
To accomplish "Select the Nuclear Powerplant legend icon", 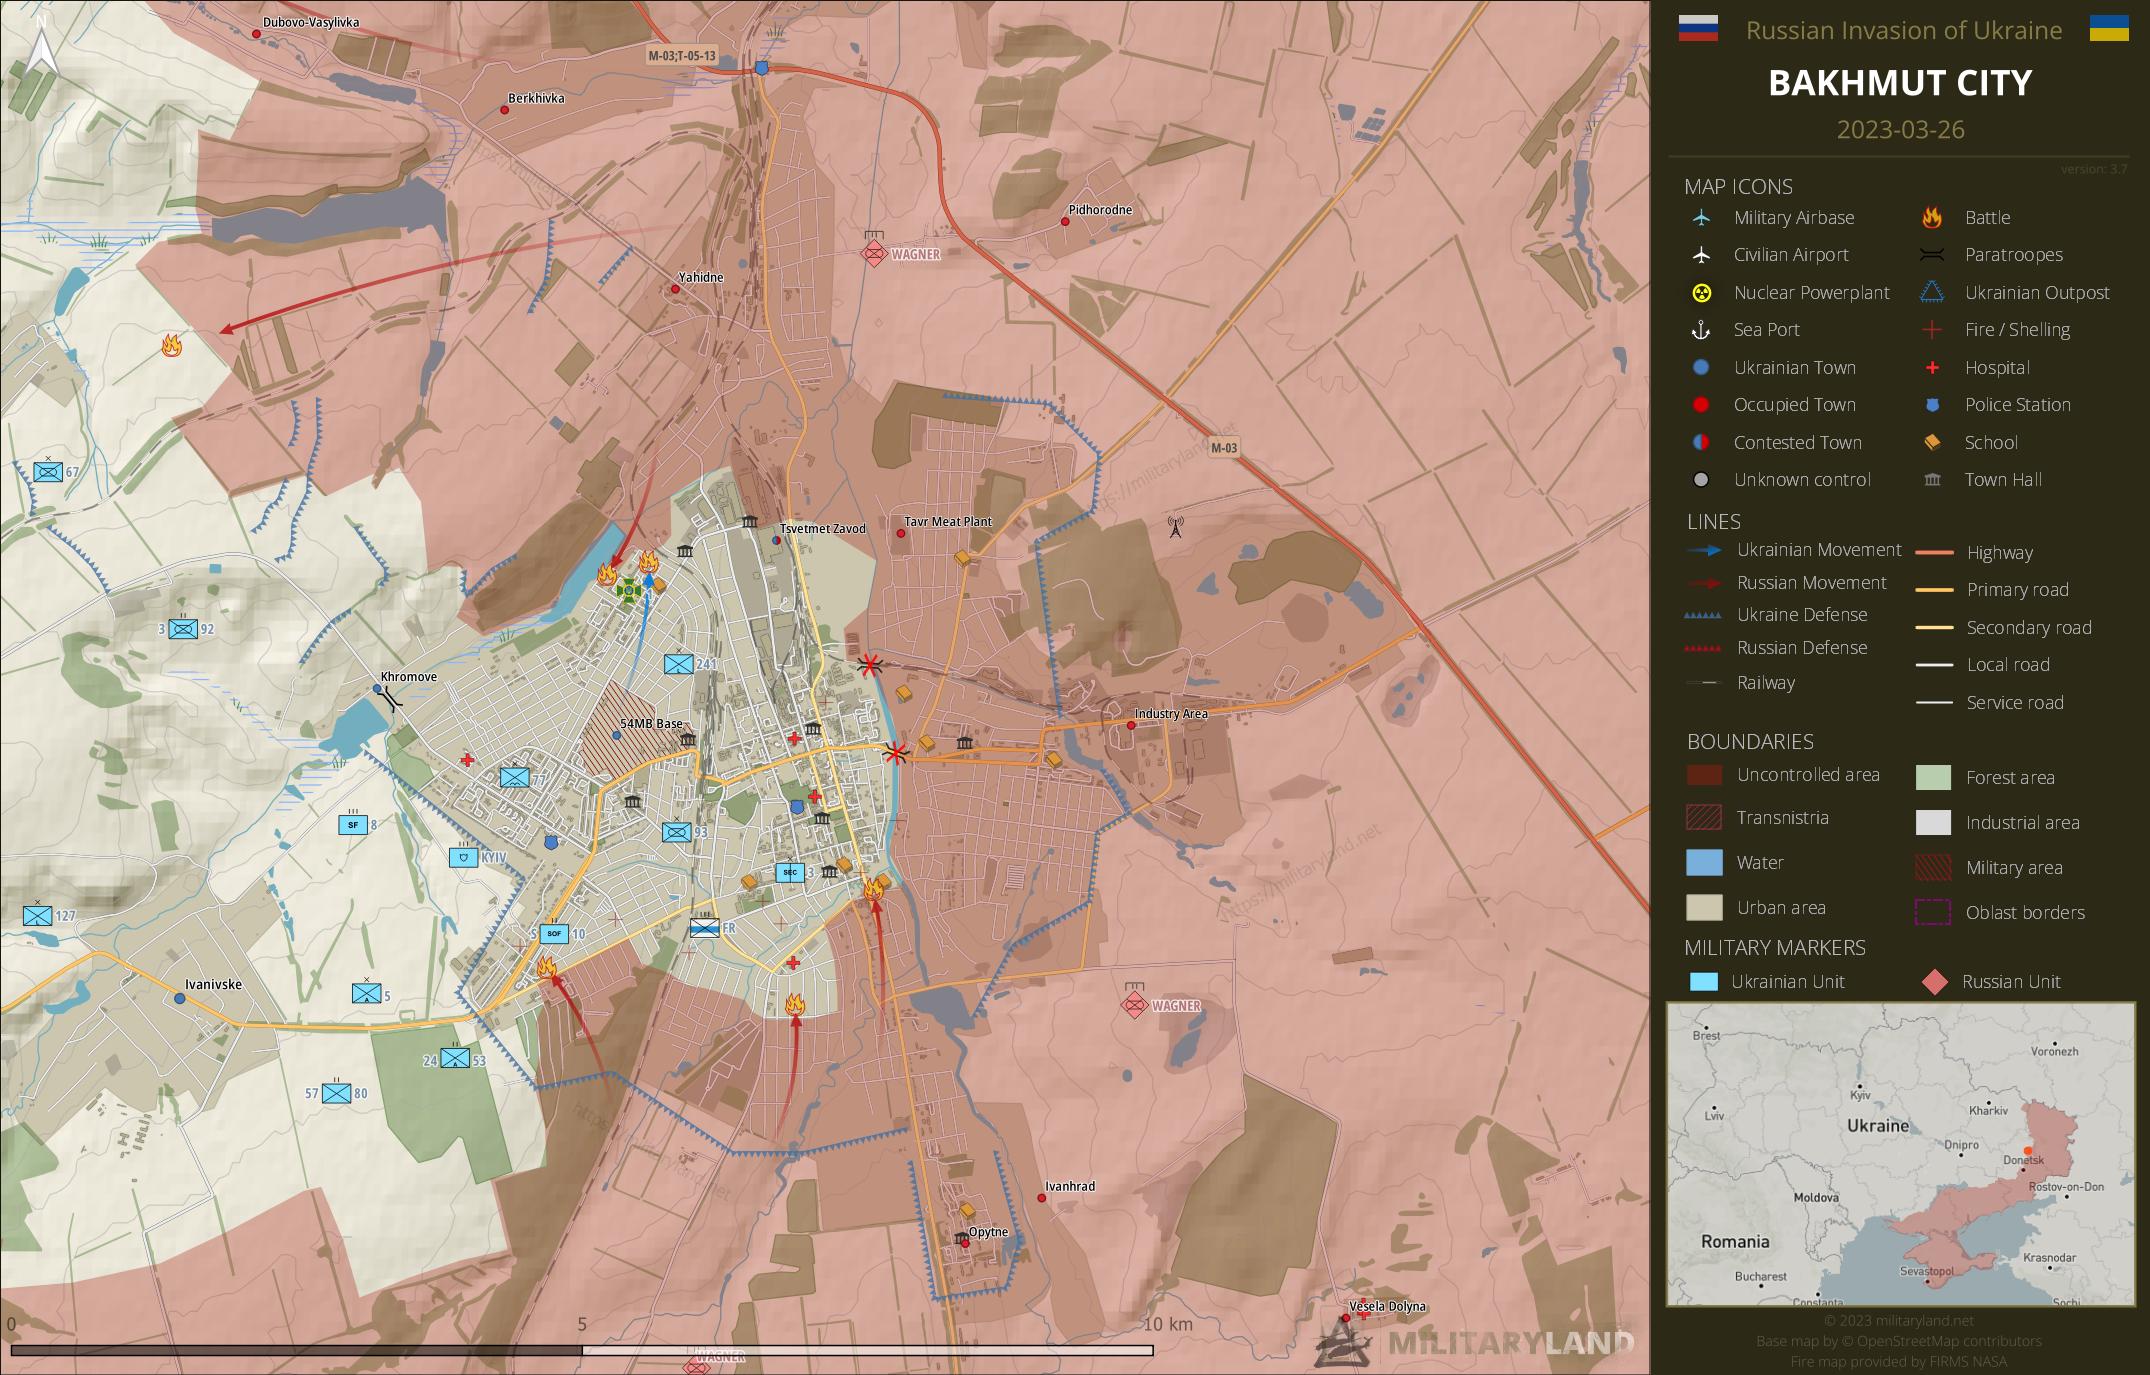I will pyautogui.click(x=1701, y=293).
